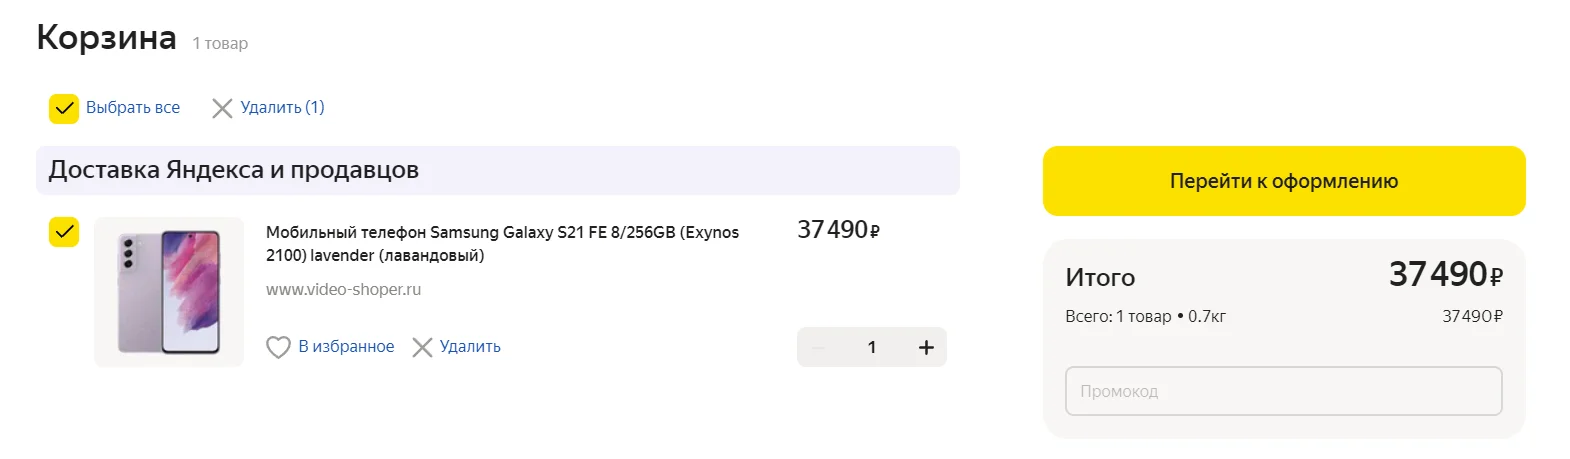The width and height of the screenshot is (1570, 459).
Task: Decrease quantity with the minus button
Action: coord(818,347)
